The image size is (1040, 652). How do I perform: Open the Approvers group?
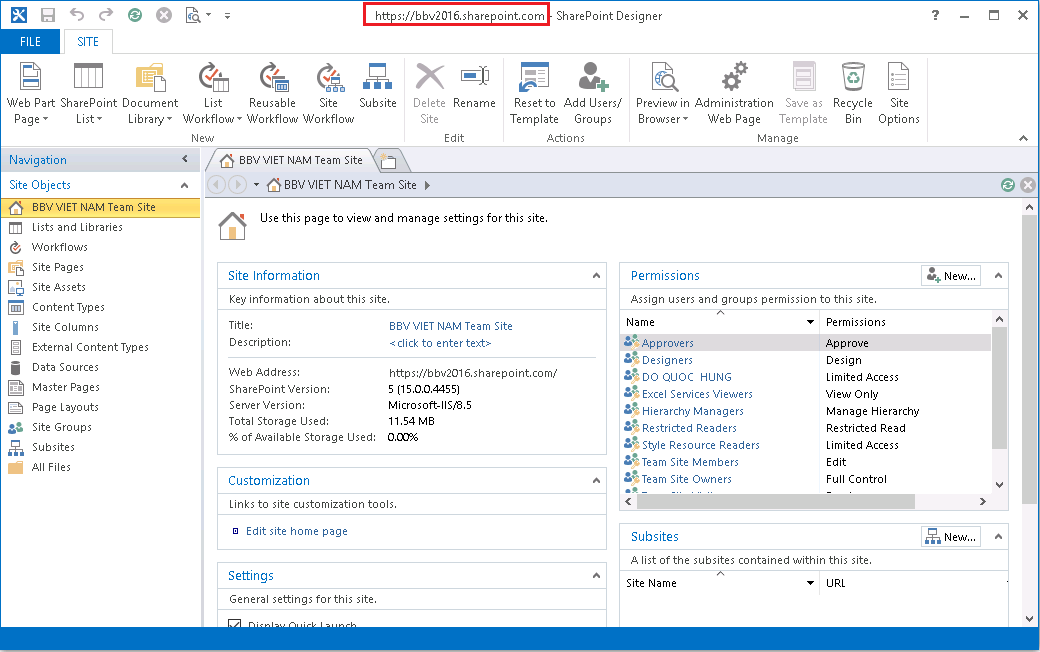(x=667, y=343)
